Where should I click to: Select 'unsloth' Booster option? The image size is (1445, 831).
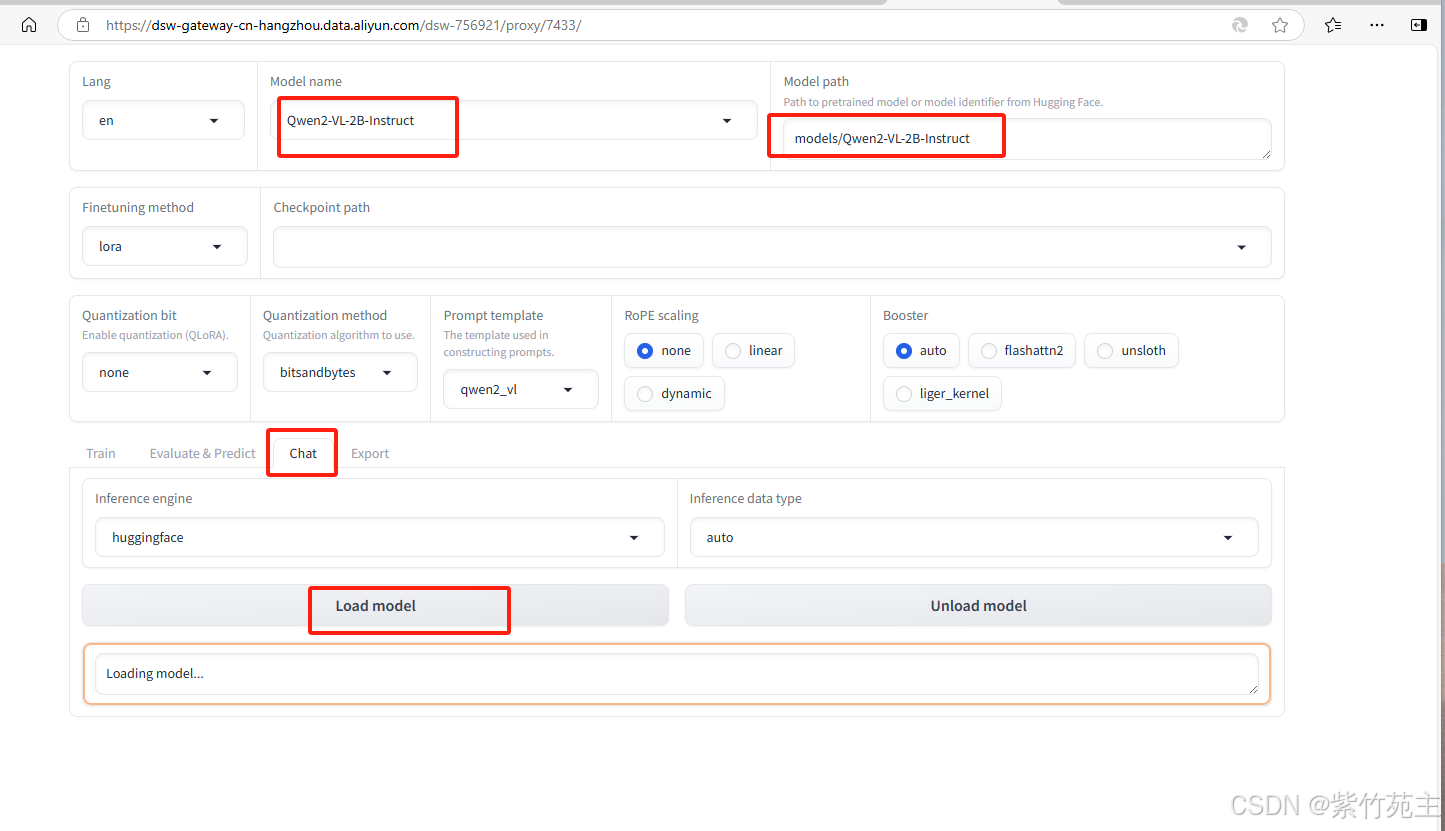1131,351
